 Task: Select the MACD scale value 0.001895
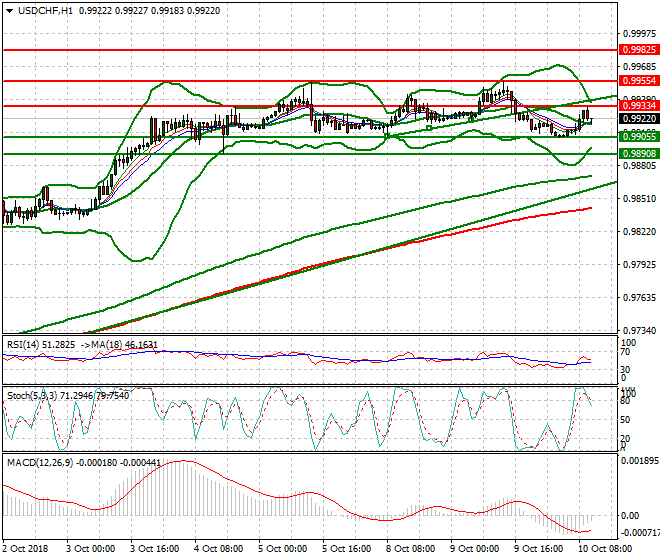point(640,461)
